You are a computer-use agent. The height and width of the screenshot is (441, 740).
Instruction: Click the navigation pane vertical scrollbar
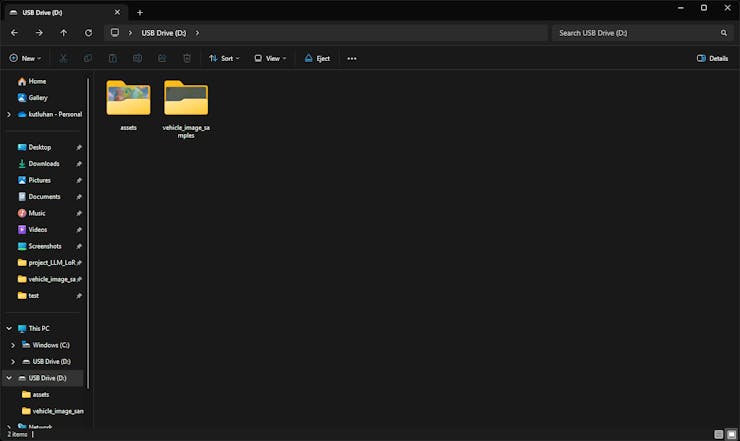coord(88,234)
